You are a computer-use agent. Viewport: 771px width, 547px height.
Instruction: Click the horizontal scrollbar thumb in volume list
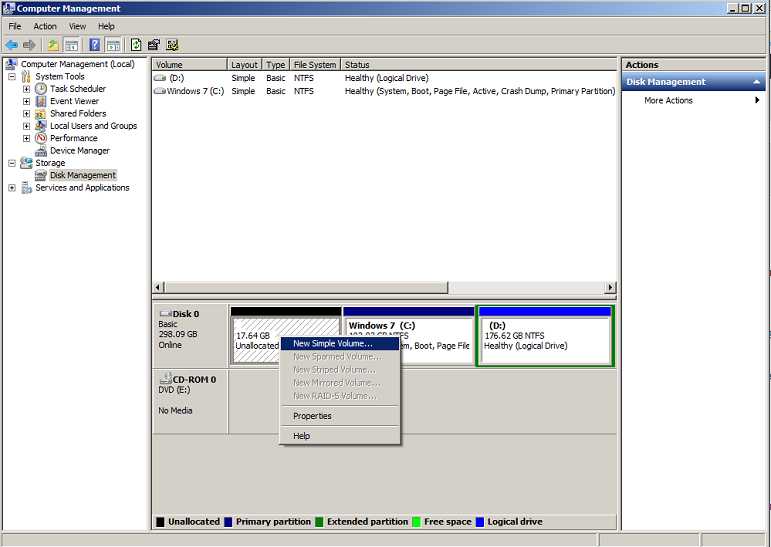[x=306, y=287]
